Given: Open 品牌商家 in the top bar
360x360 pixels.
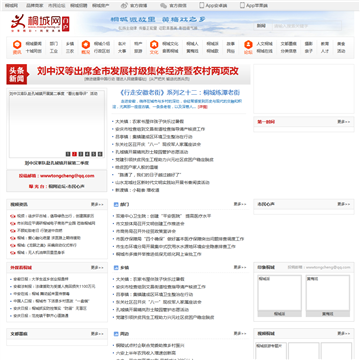Looking at the screenshot, I should coord(35,6).
